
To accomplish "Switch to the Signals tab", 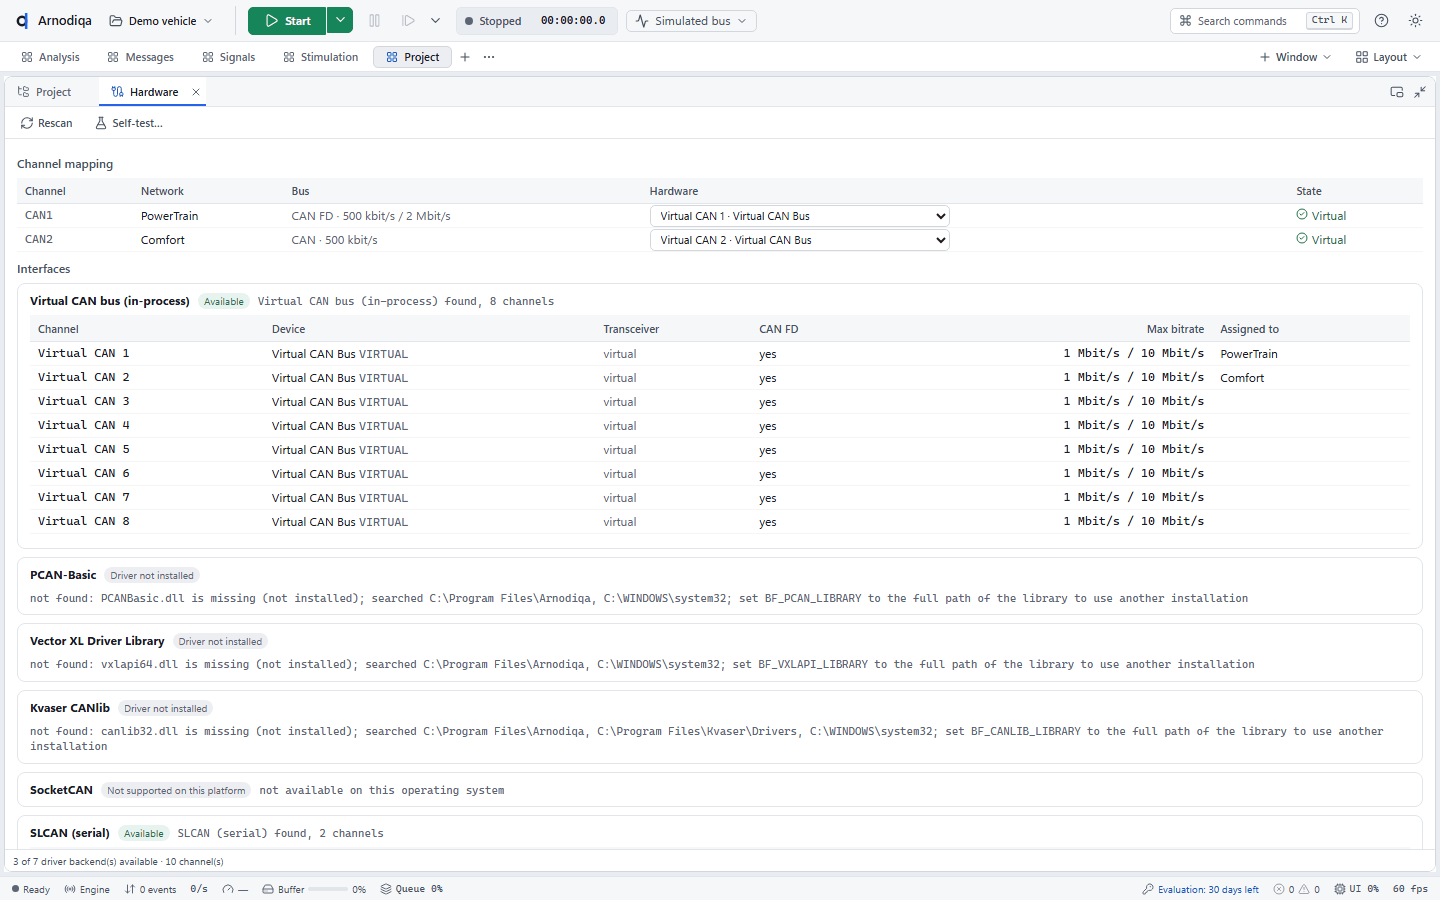I will (x=228, y=57).
